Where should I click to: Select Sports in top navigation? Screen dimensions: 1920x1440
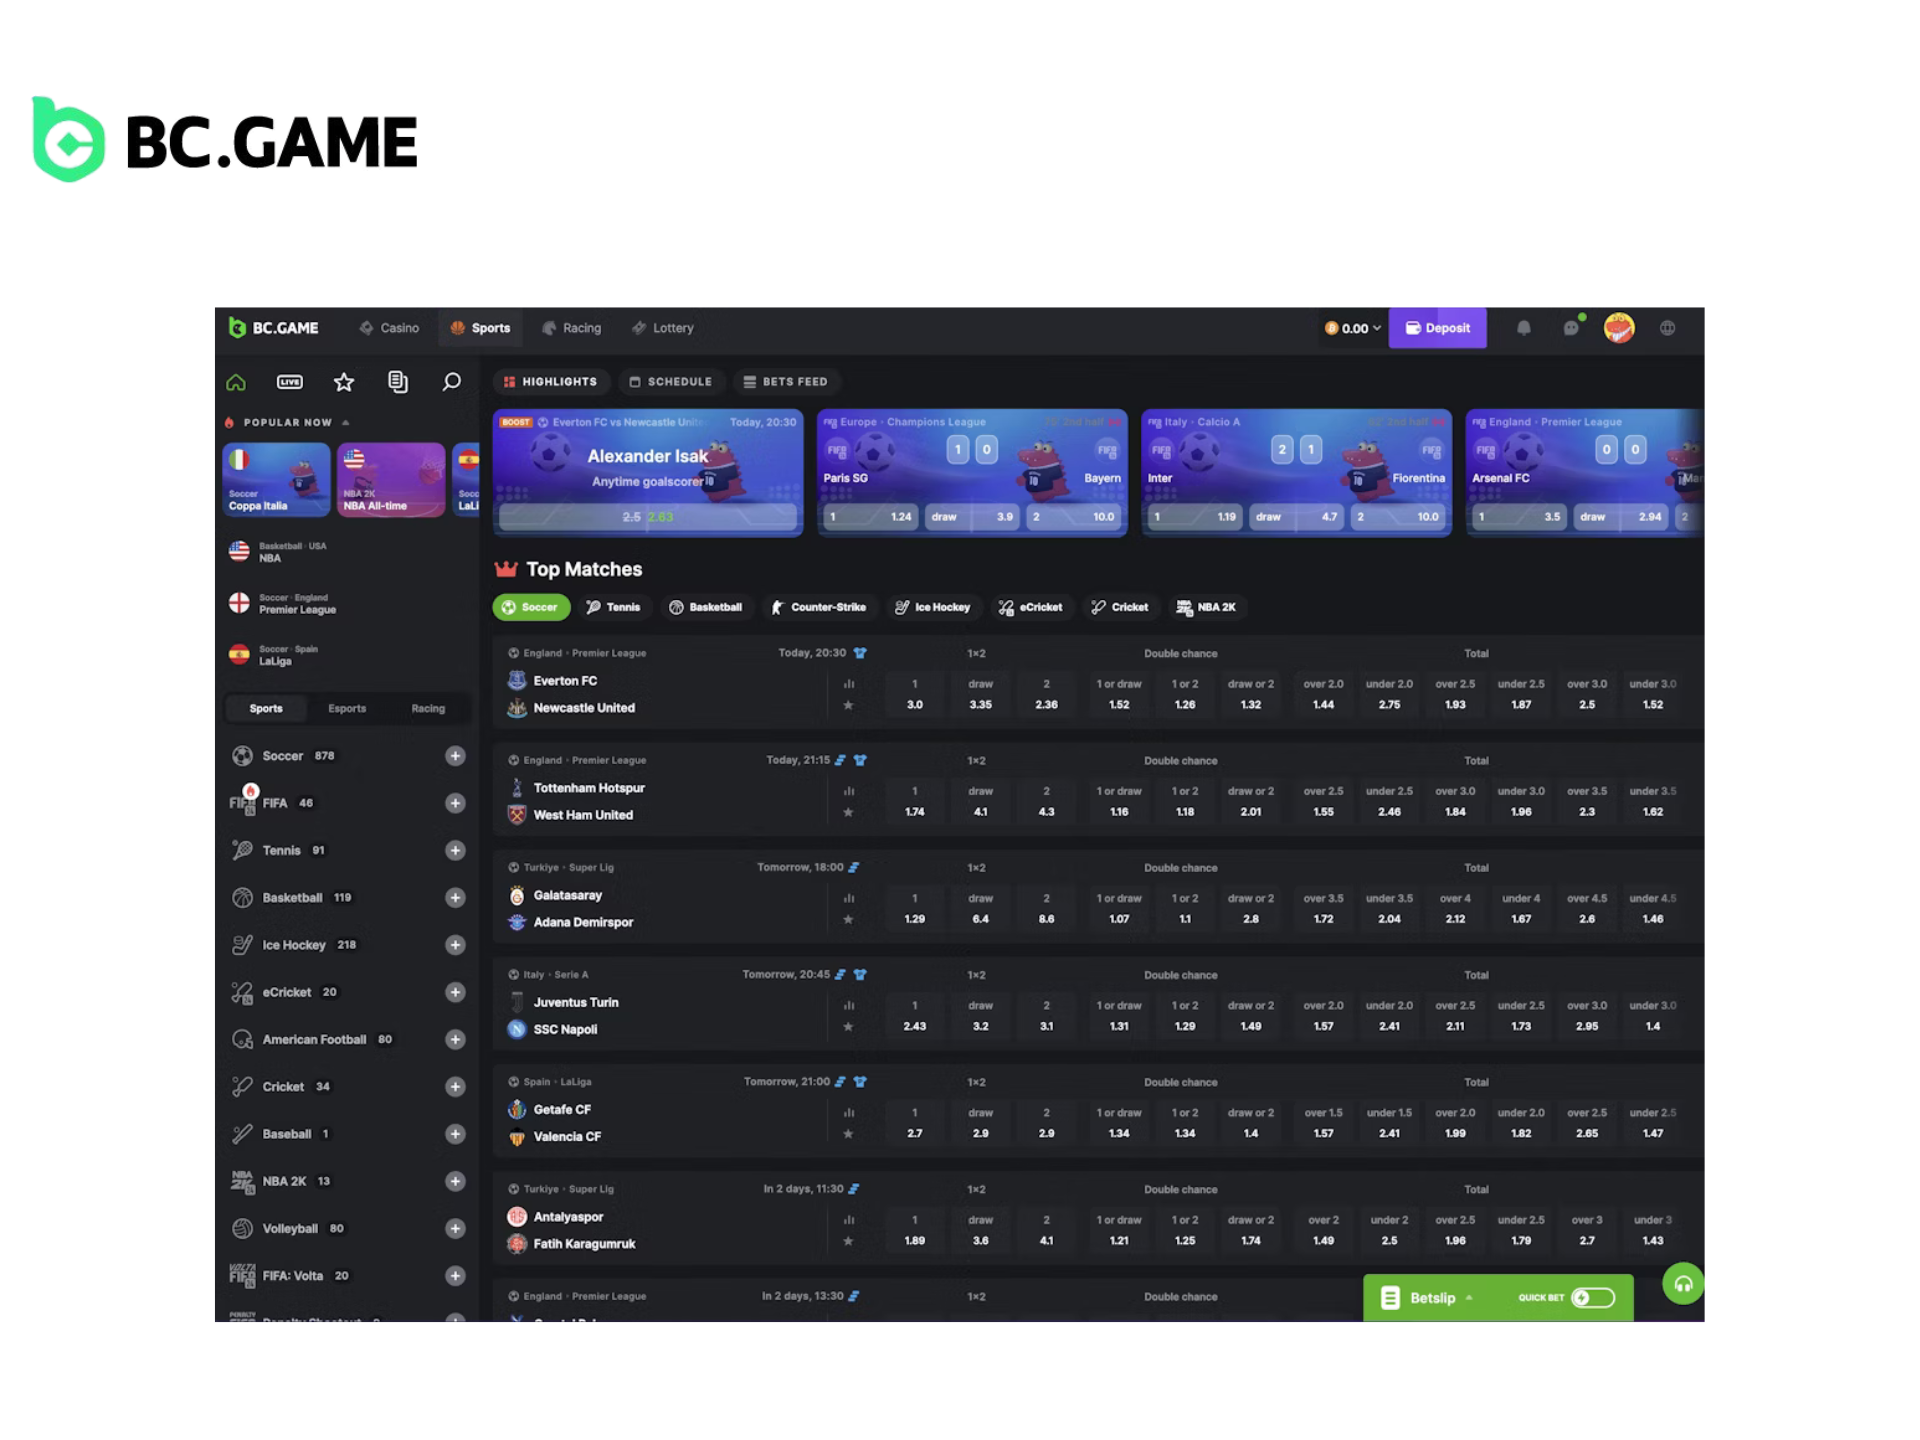point(481,328)
